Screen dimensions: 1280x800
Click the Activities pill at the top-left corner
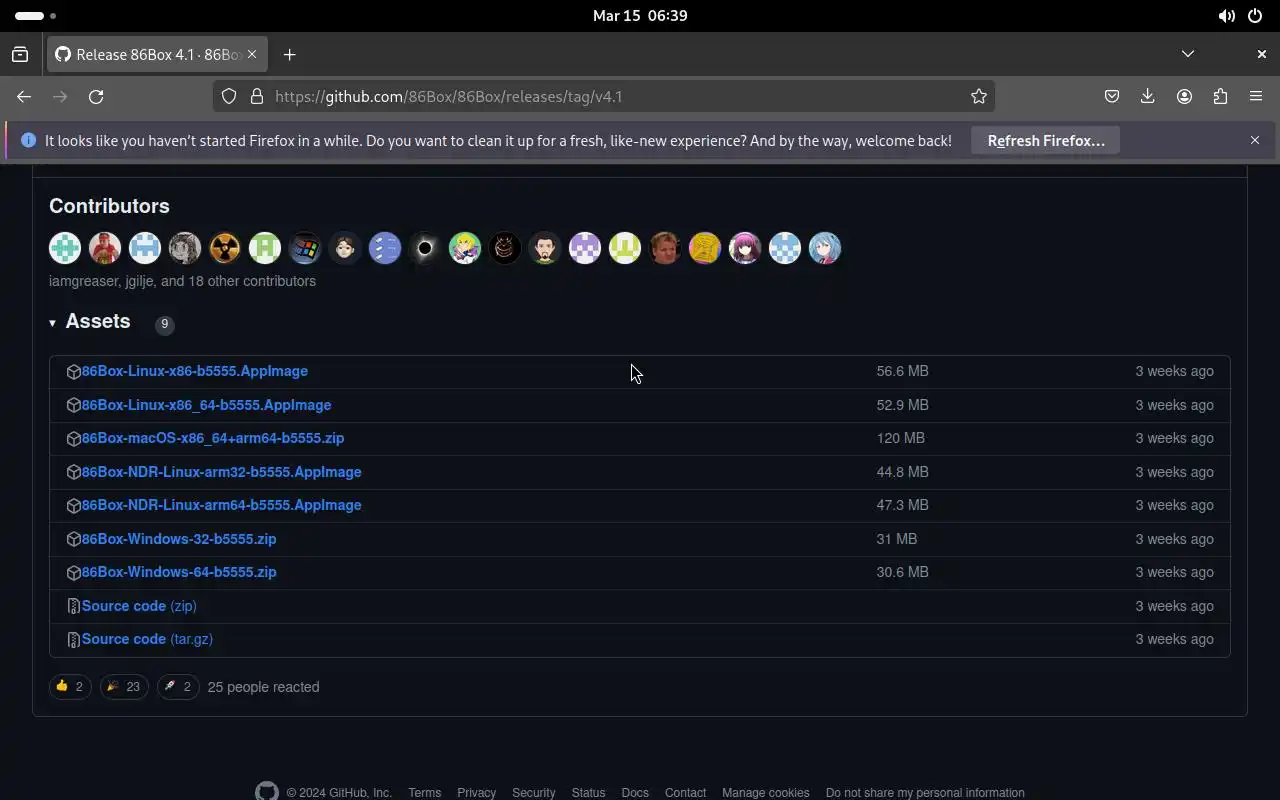click(35, 16)
